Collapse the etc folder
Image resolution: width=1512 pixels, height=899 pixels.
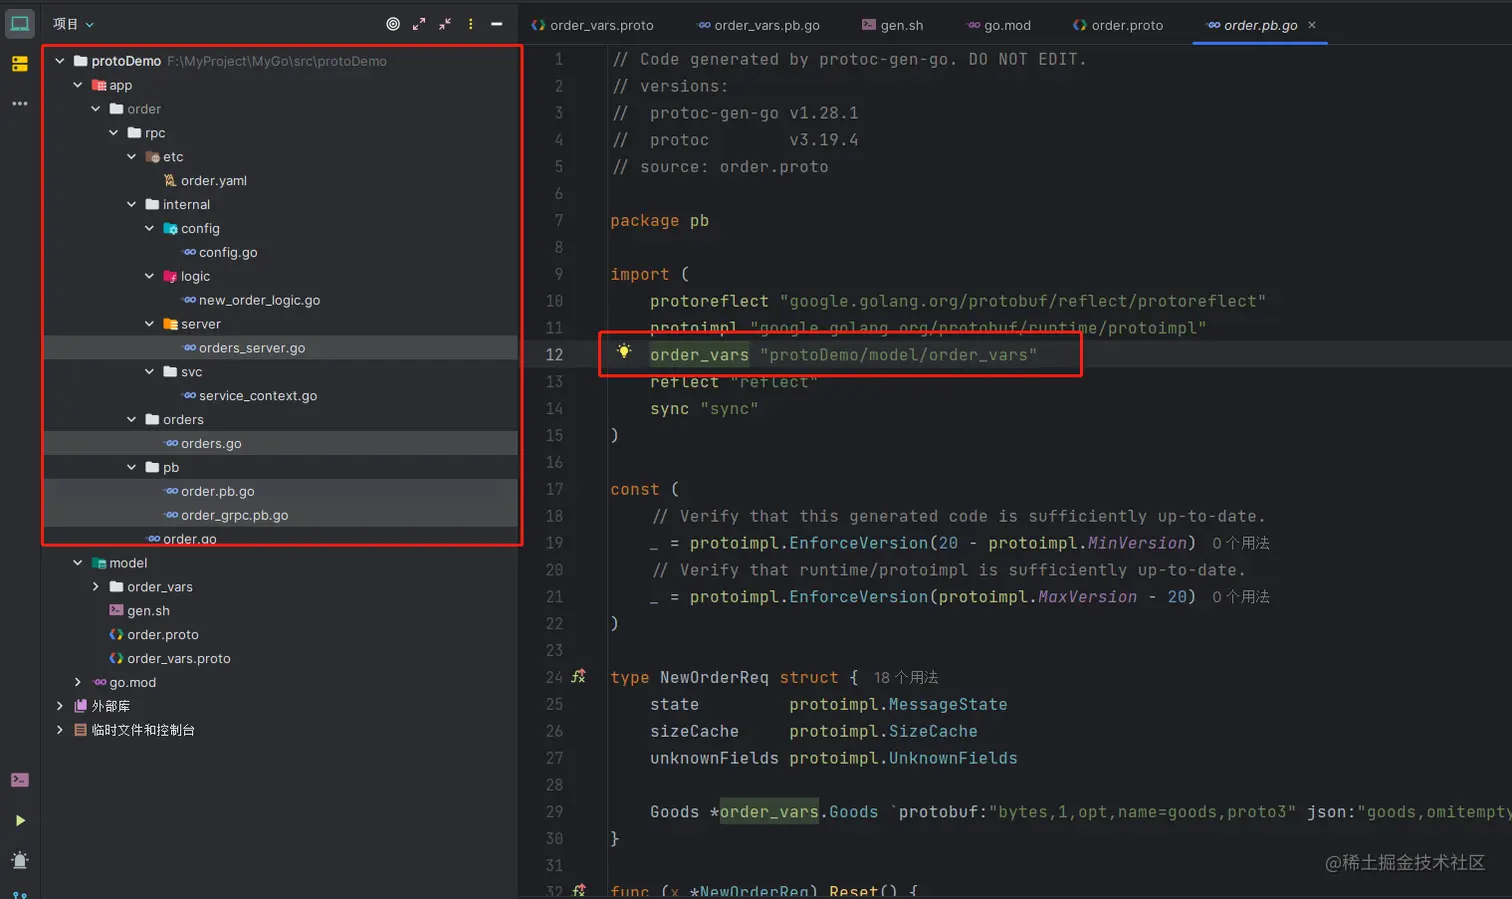pyautogui.click(x=132, y=157)
